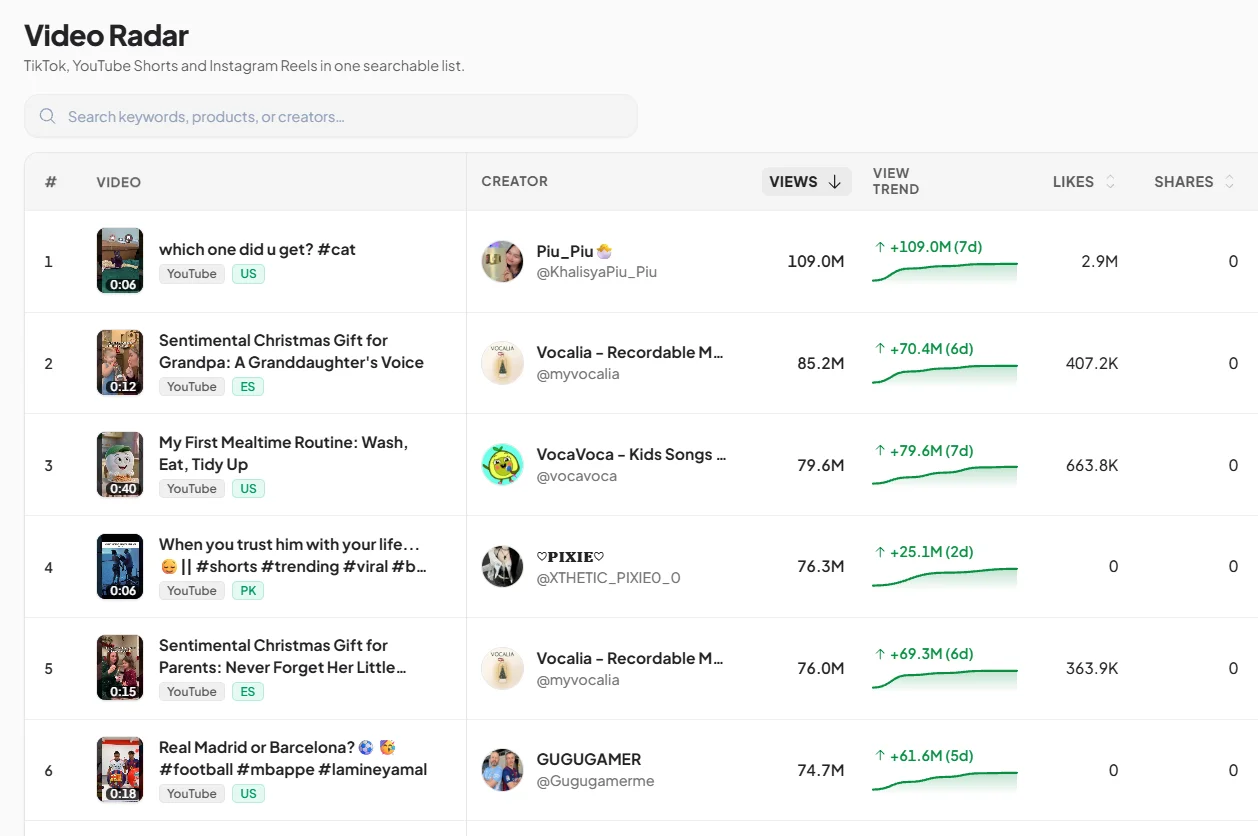Image resolution: width=1258 pixels, height=836 pixels.
Task: Click the PIXIE creator avatar
Action: (502, 567)
